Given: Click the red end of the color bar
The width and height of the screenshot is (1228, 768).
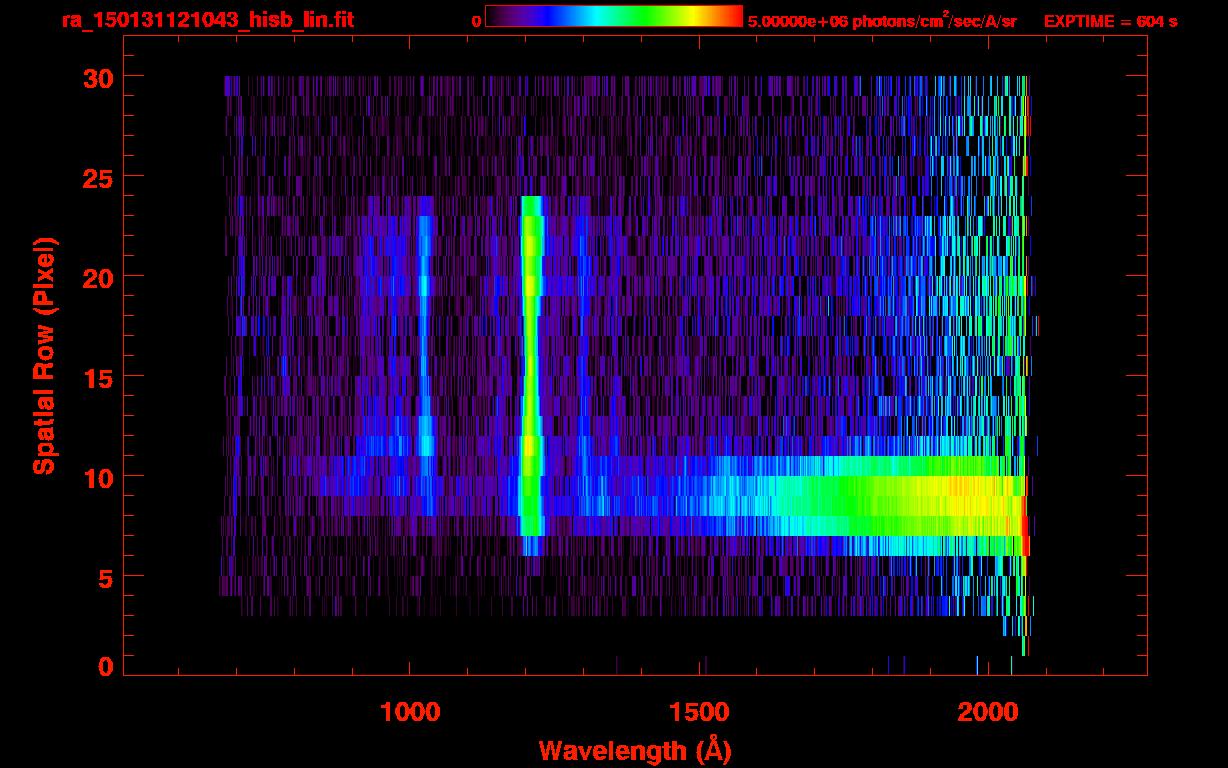Looking at the screenshot, I should [x=735, y=16].
